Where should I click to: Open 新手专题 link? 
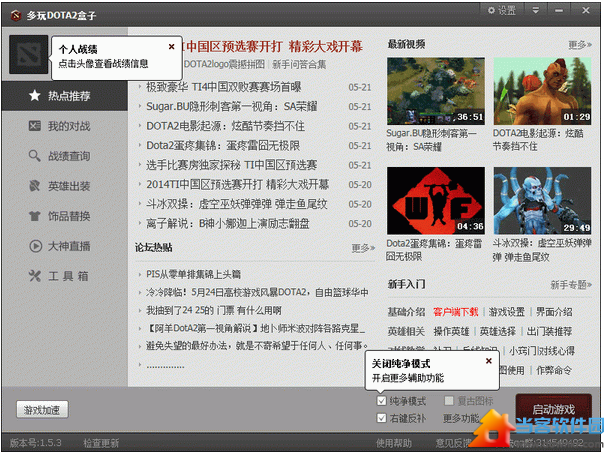tap(571, 285)
